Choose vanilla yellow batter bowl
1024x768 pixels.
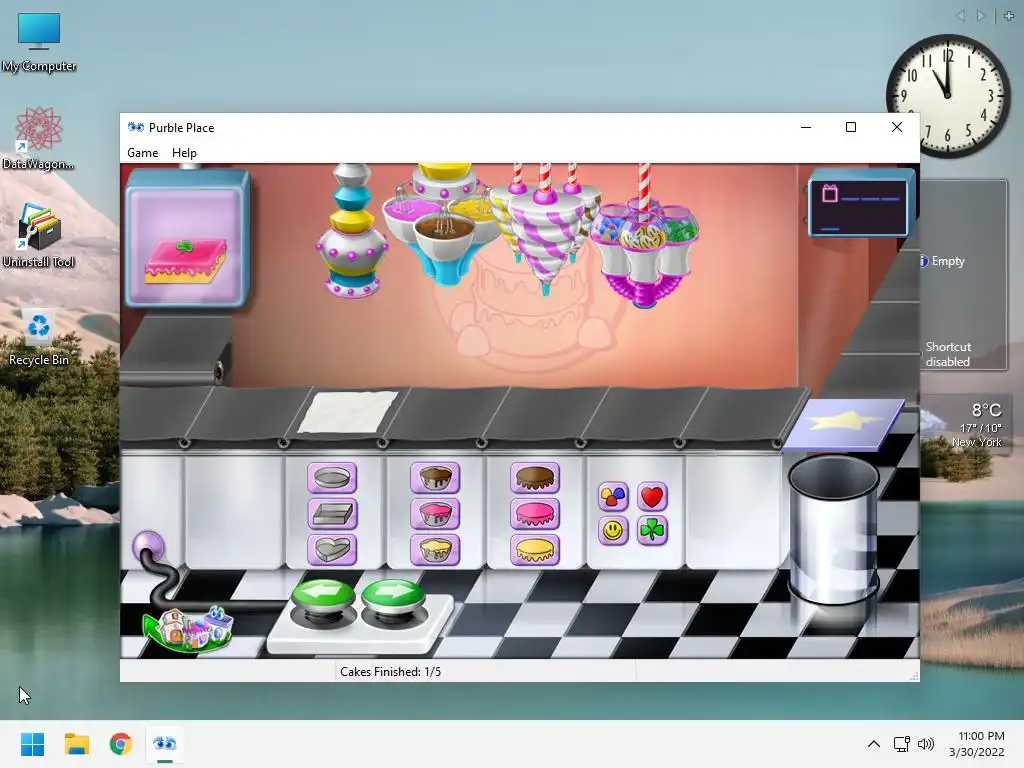pos(436,549)
